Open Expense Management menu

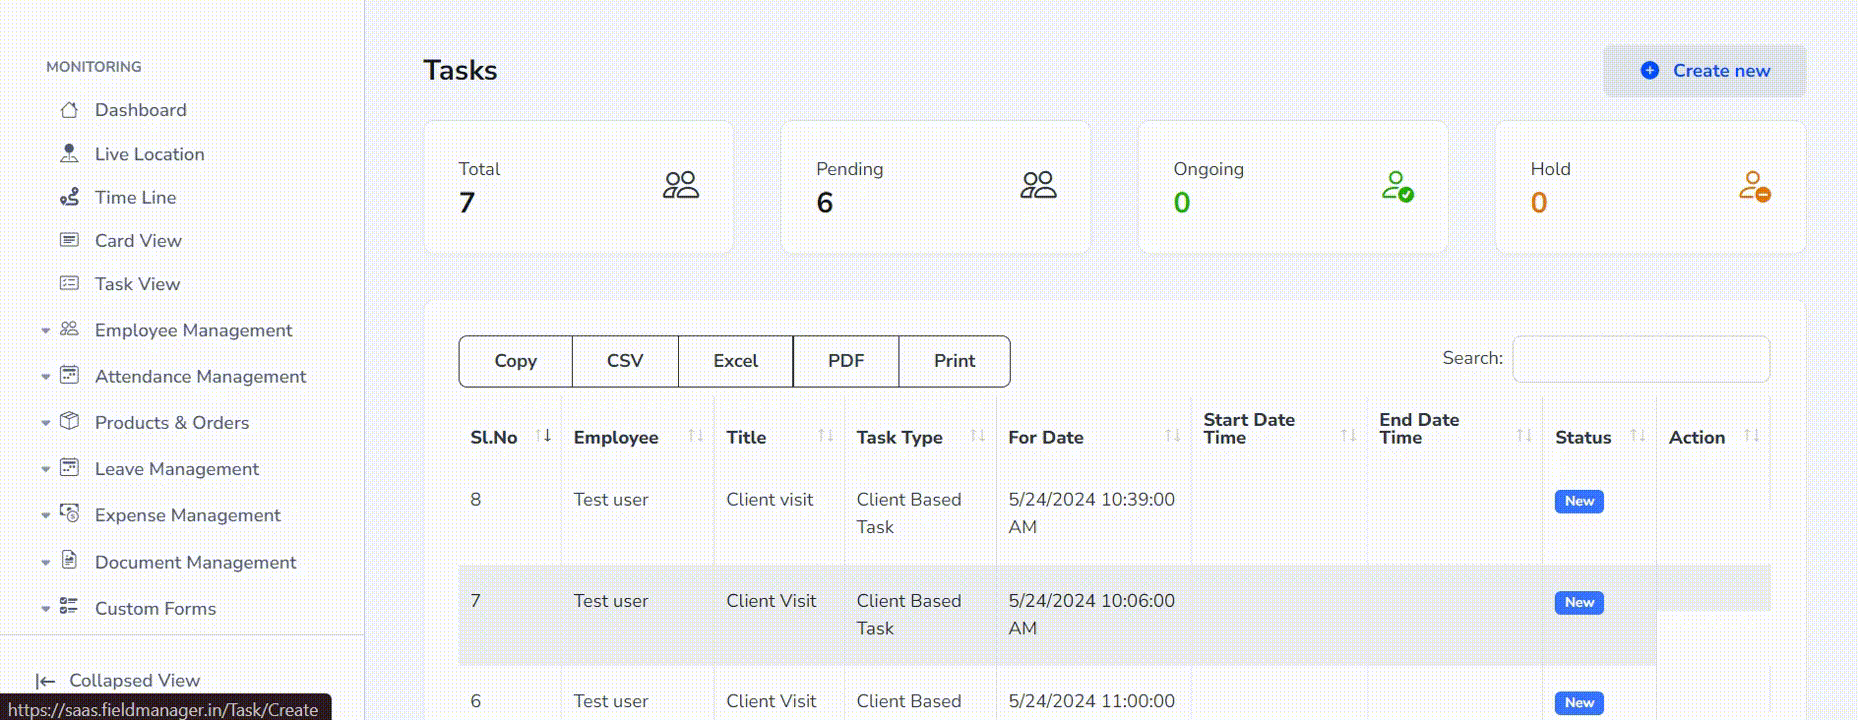[x=187, y=515]
